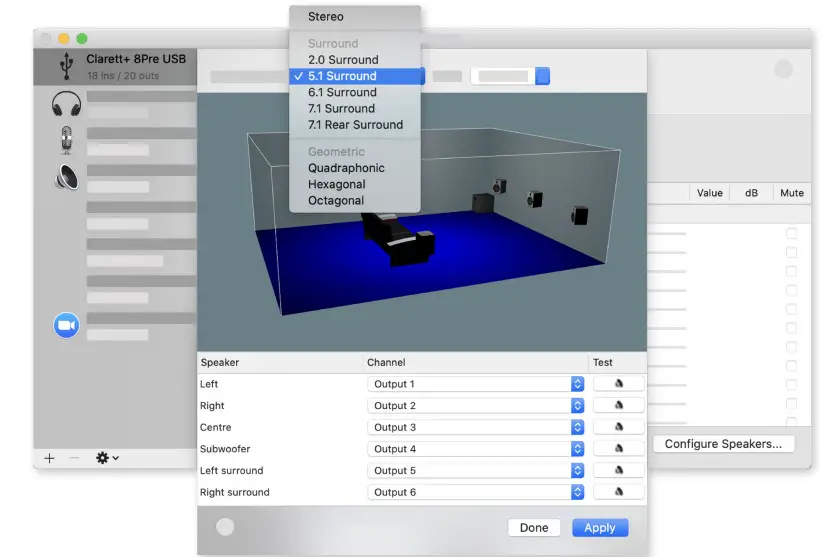Select the Clarett+ 8Pre USB device icon

click(67, 66)
